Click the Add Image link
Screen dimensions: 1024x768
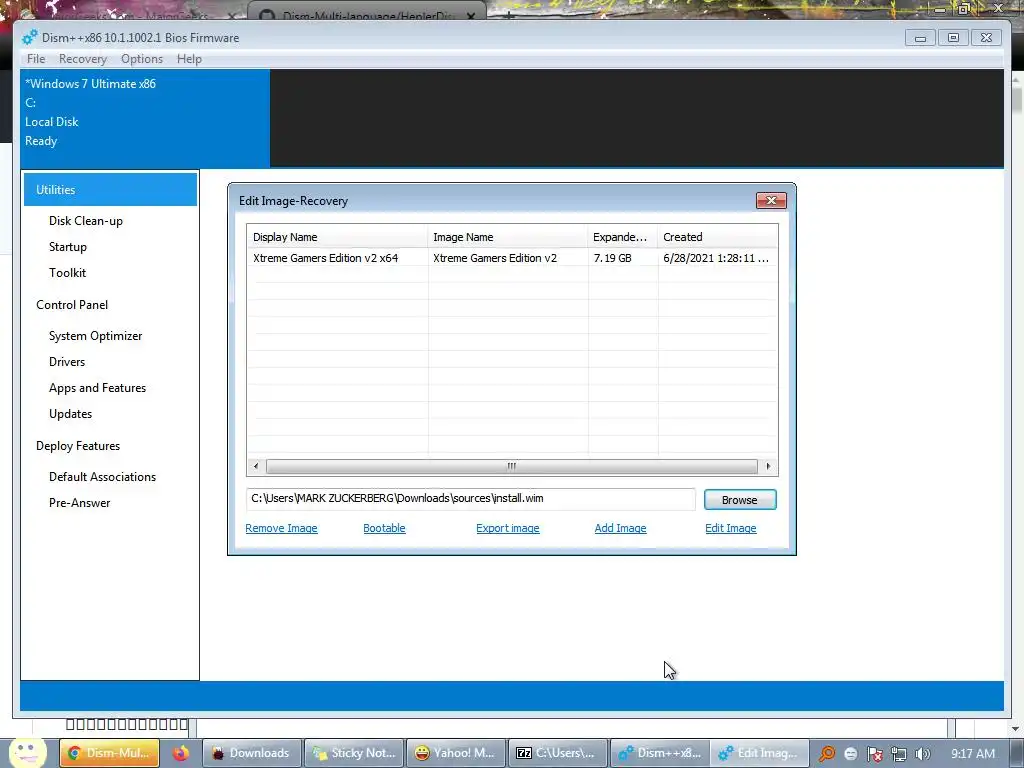[620, 528]
